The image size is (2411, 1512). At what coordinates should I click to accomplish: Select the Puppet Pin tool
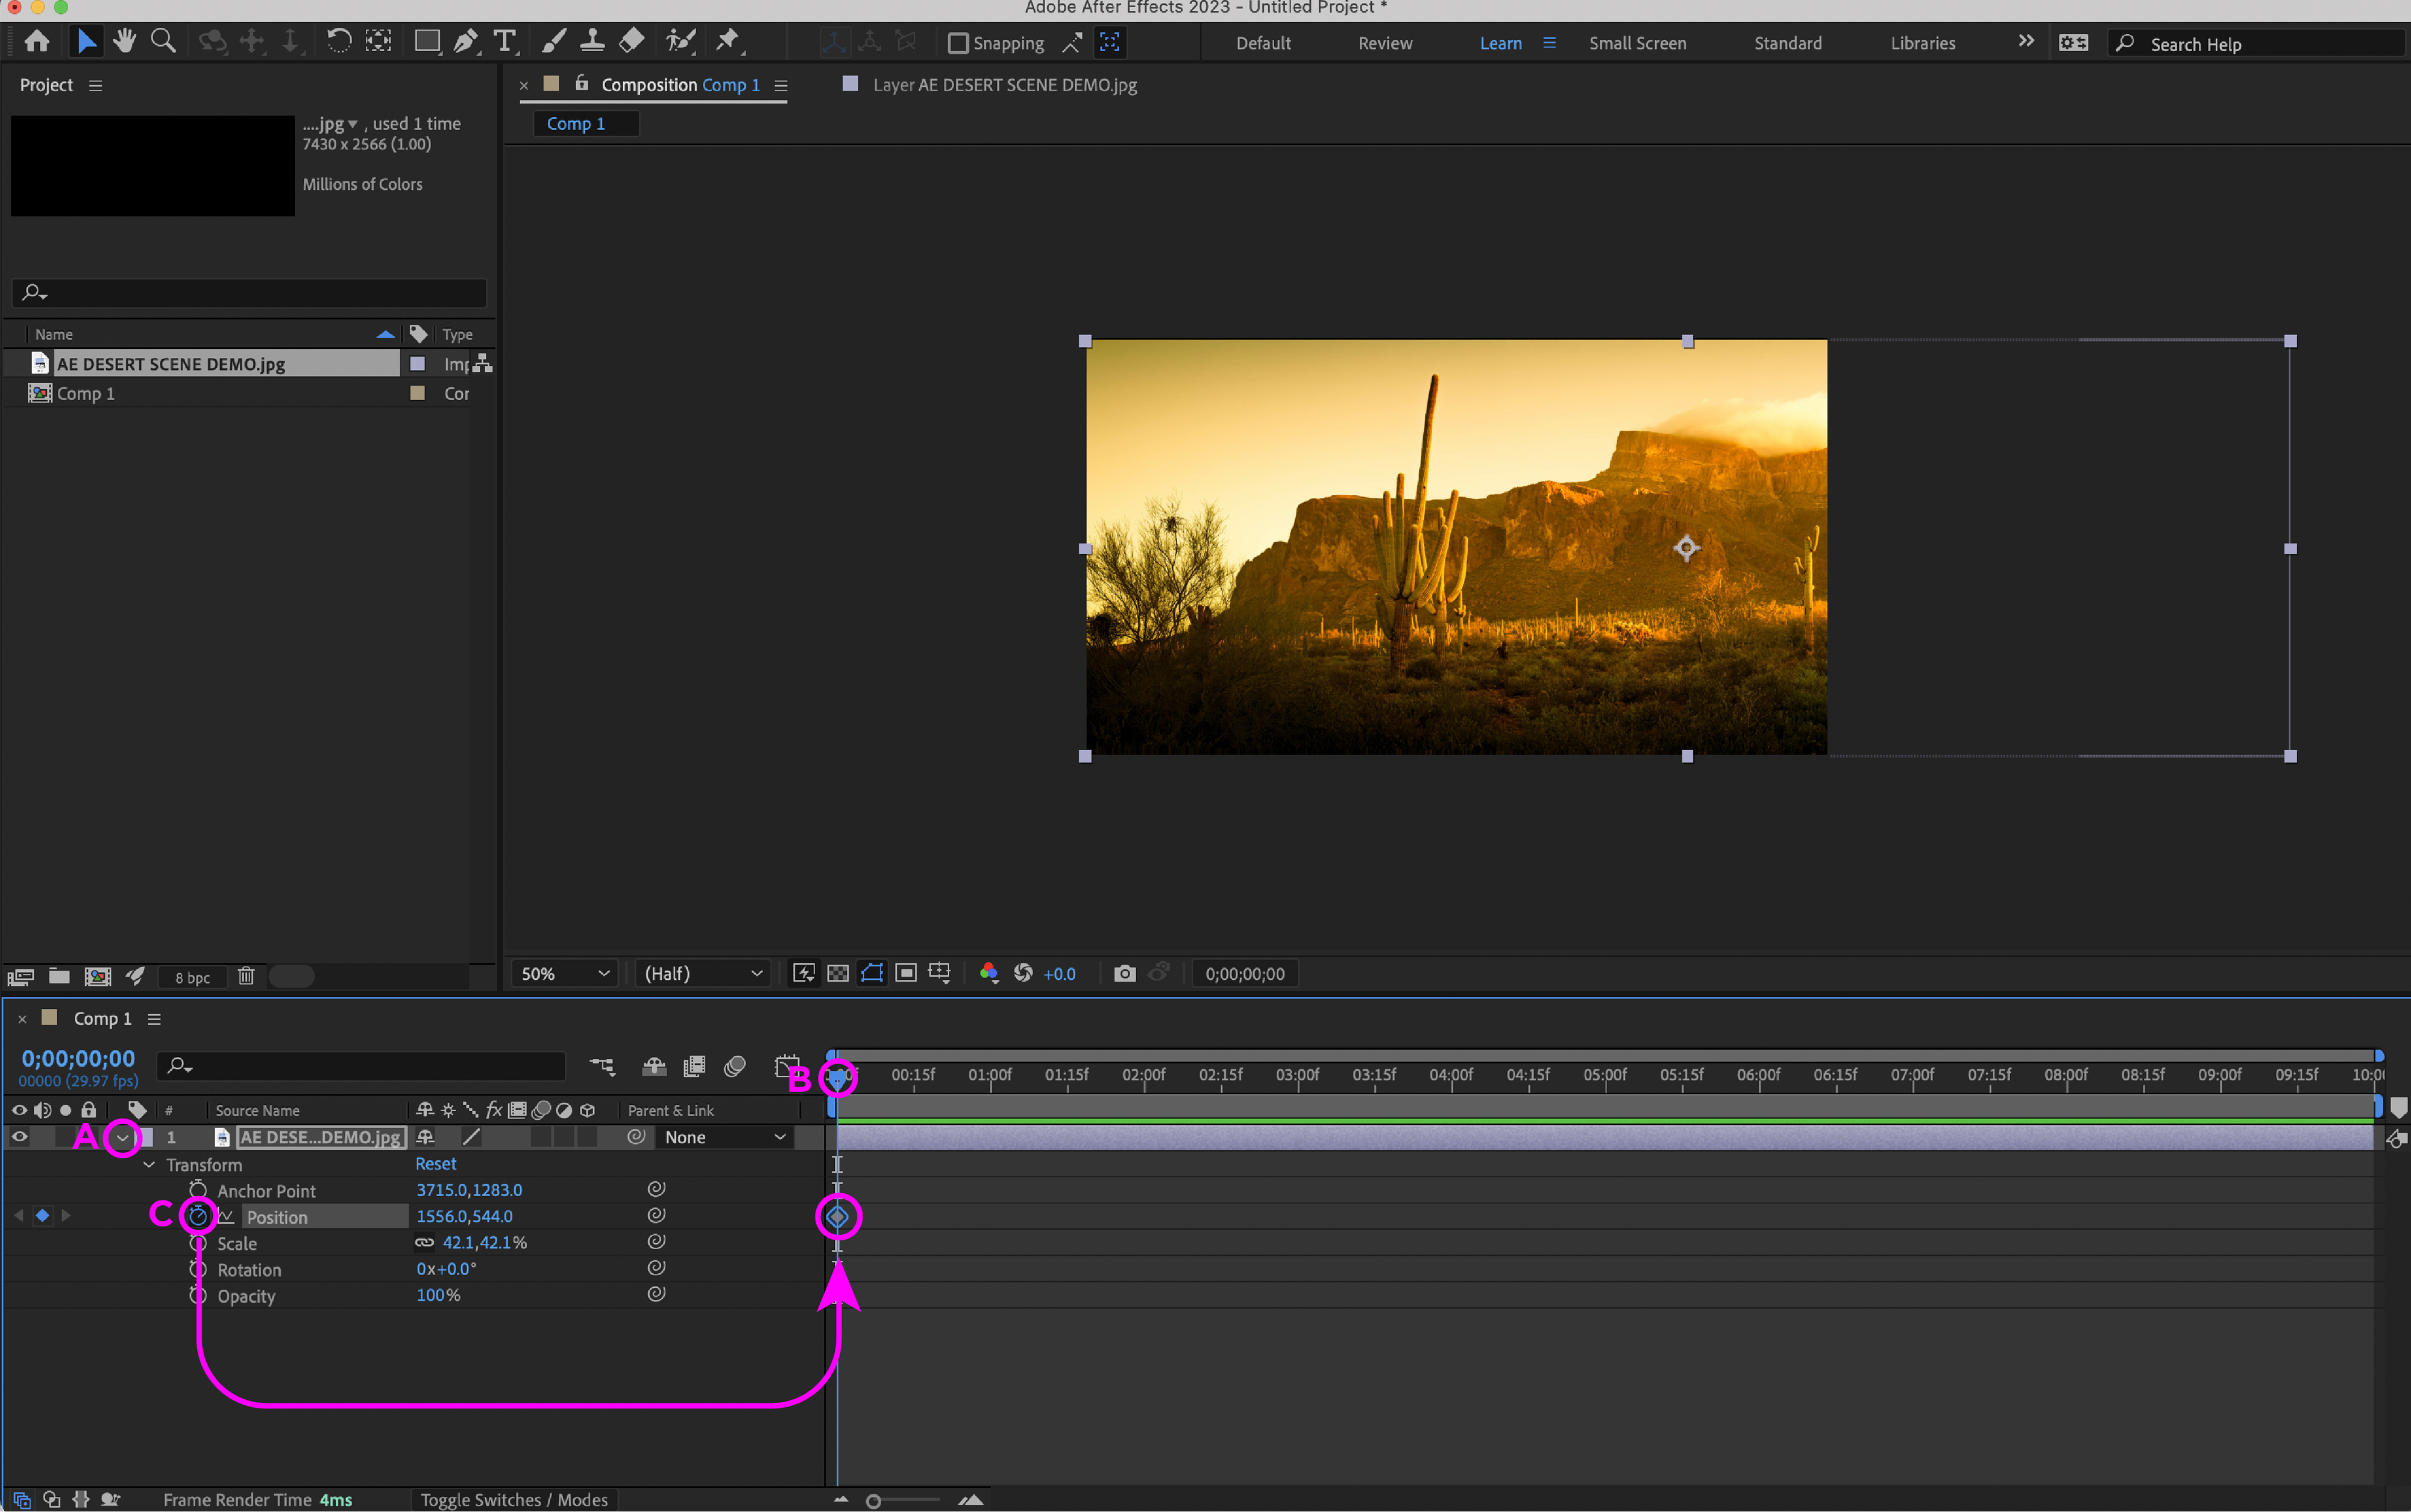[x=728, y=41]
